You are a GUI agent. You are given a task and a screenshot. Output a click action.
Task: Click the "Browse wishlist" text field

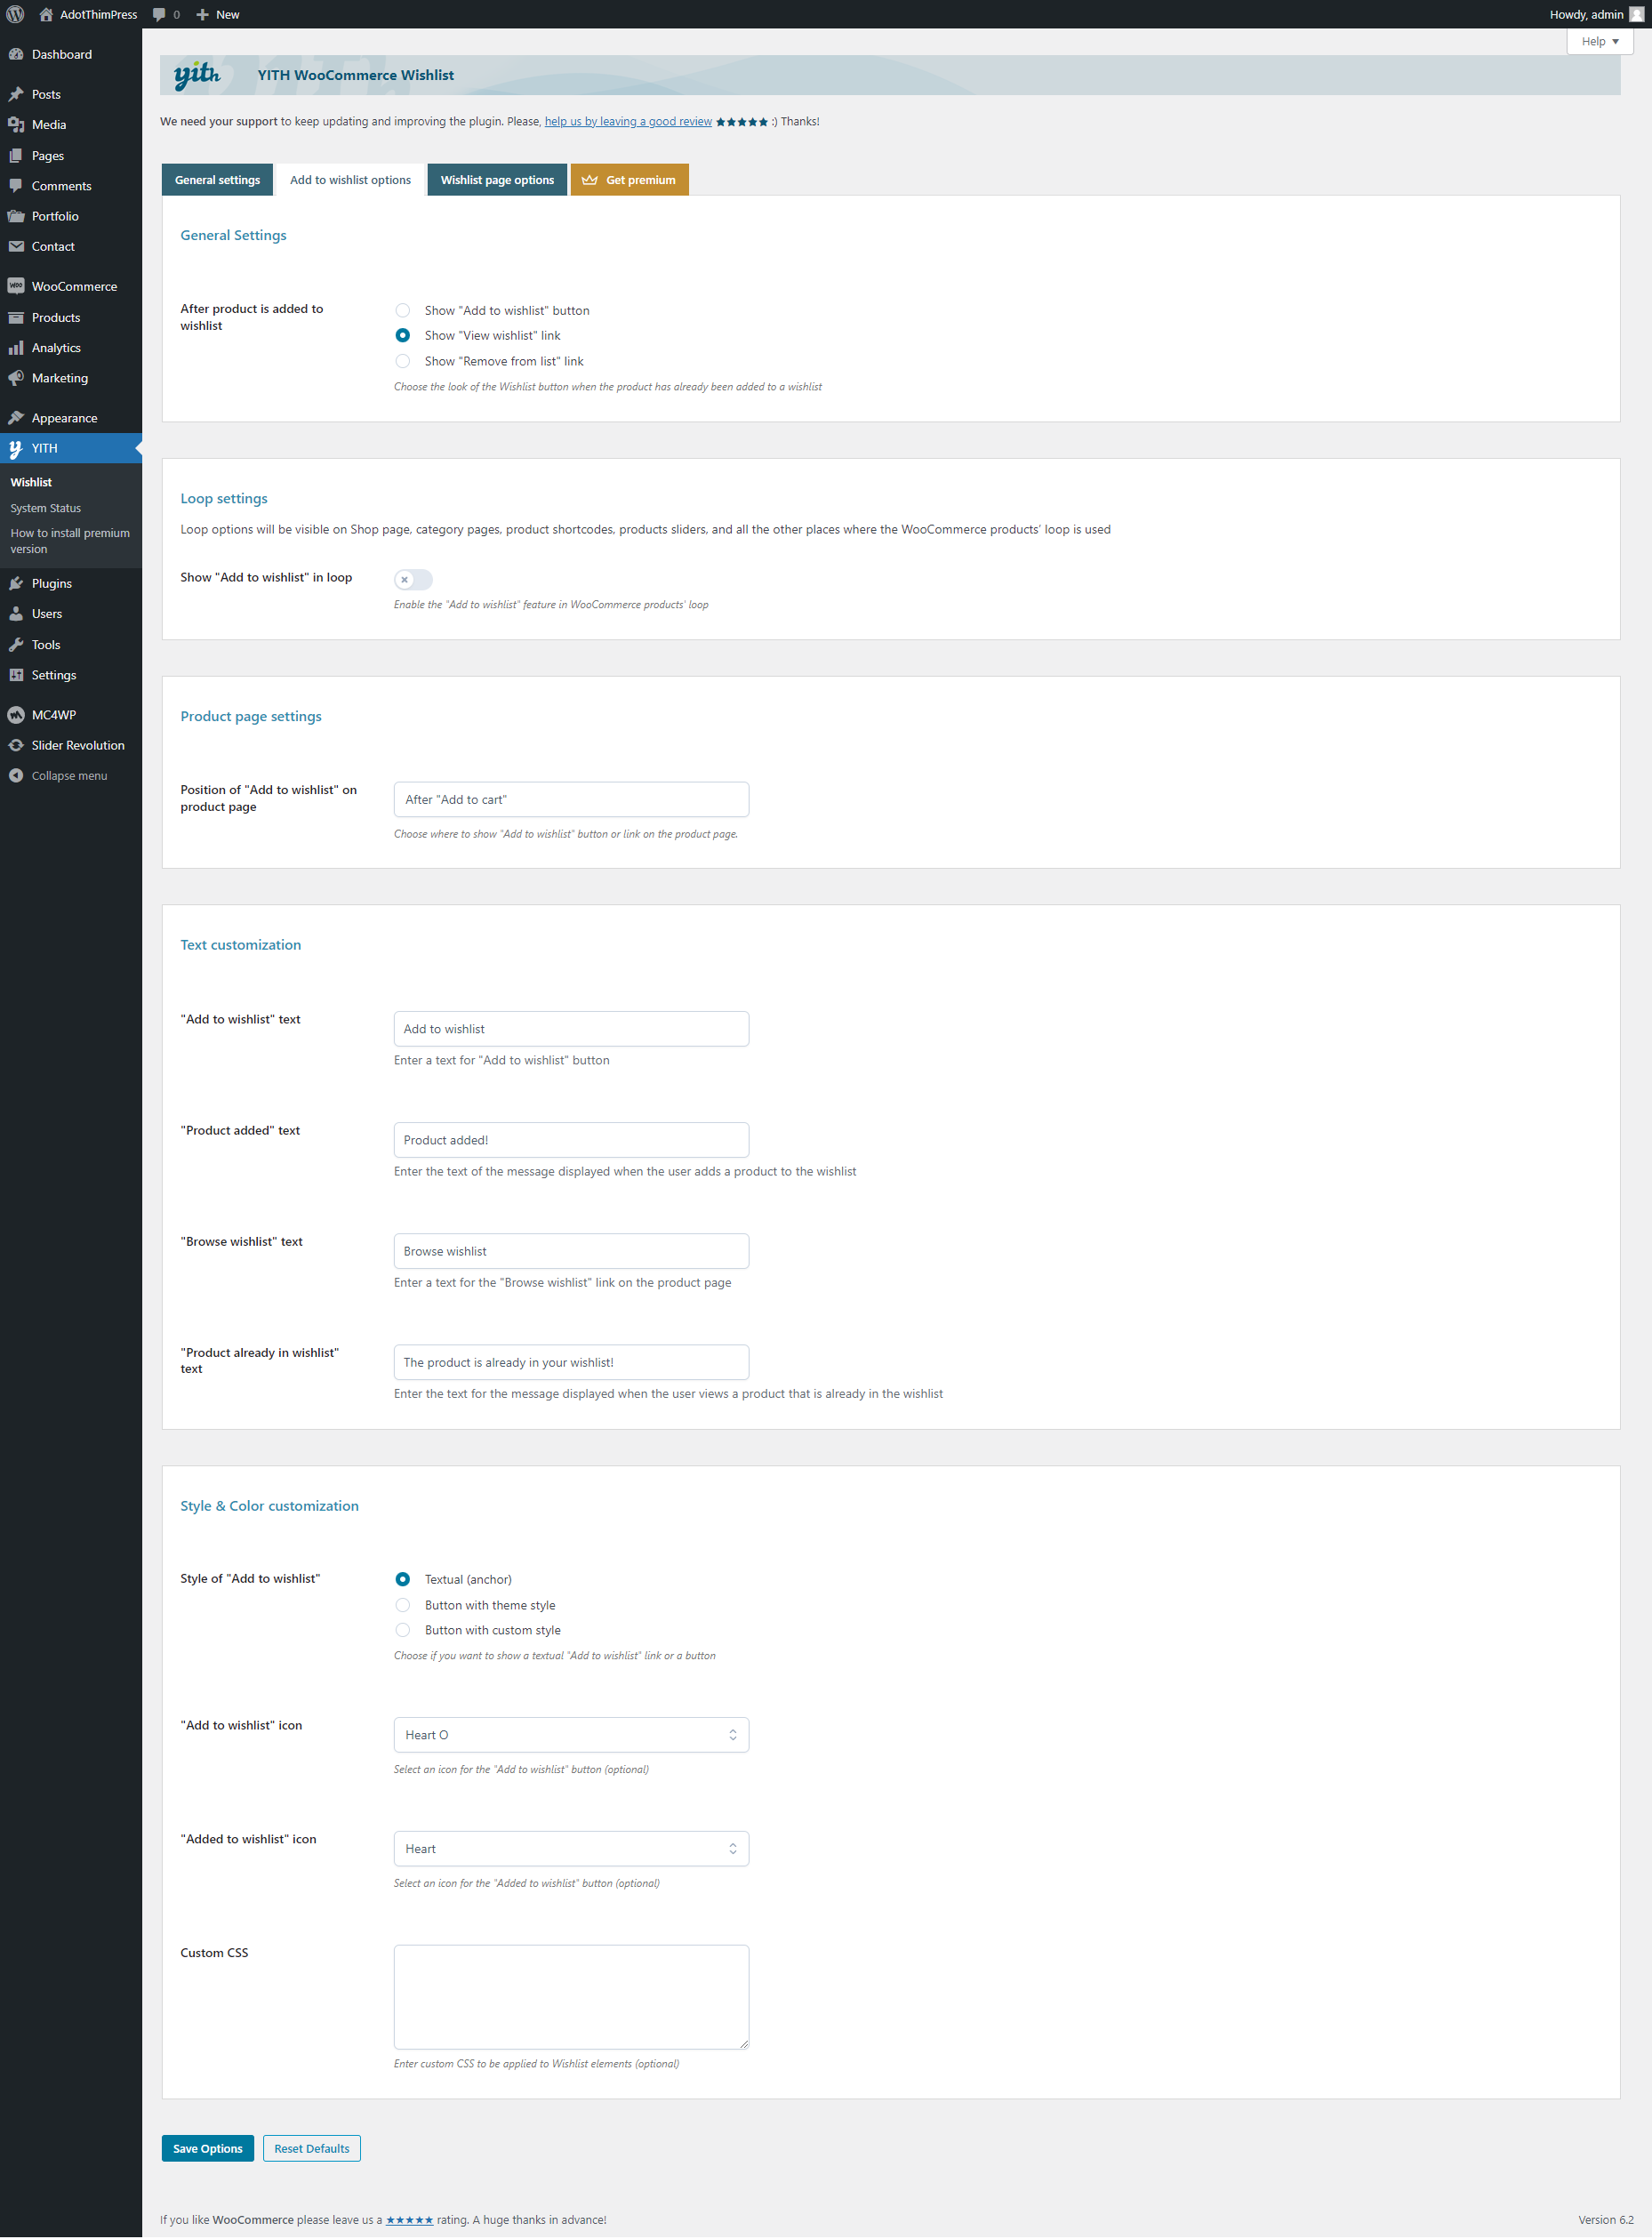point(571,1251)
